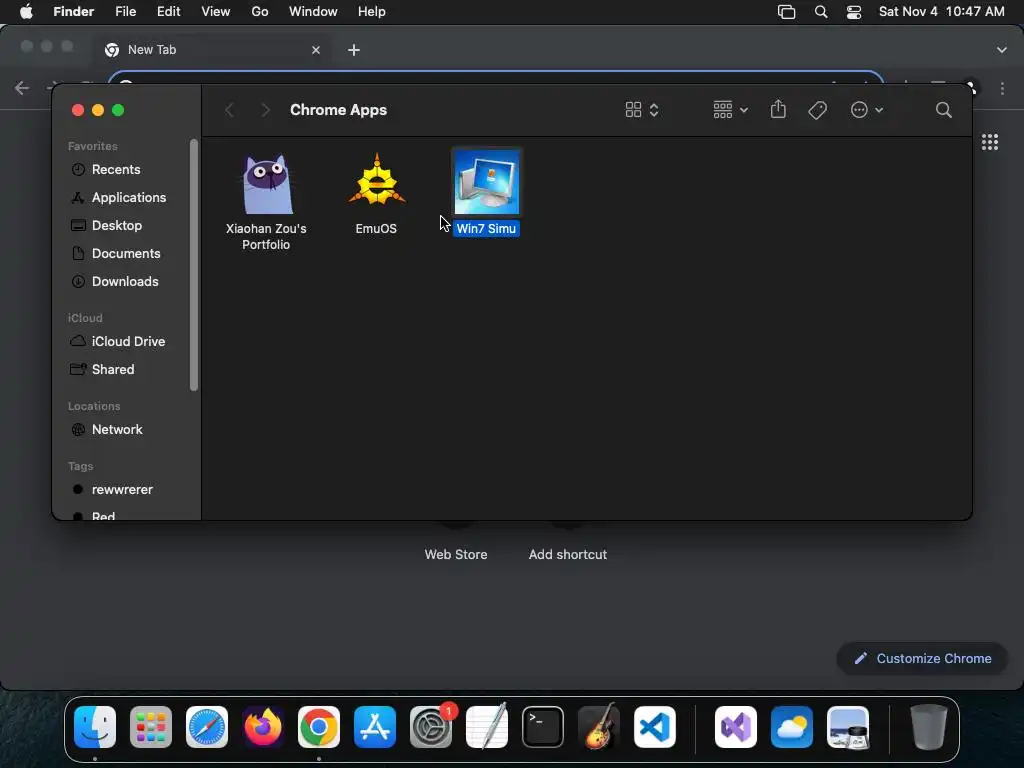This screenshot has height=768, width=1024.
Task: Open Launchpad from the Dock
Action: click(x=151, y=727)
